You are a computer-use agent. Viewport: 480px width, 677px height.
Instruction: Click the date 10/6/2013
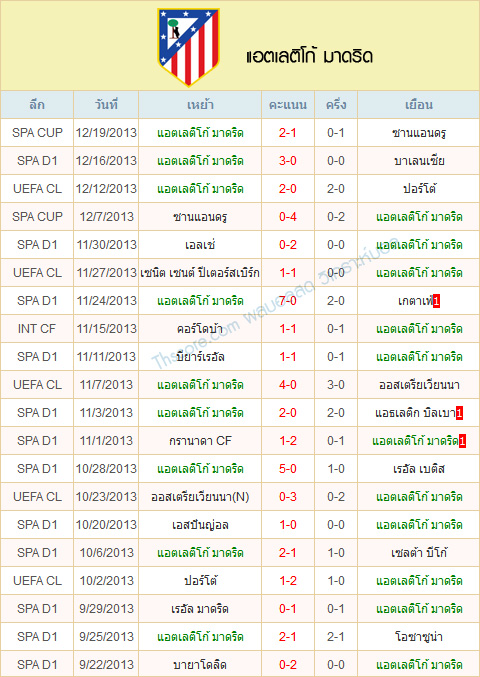coord(106,553)
